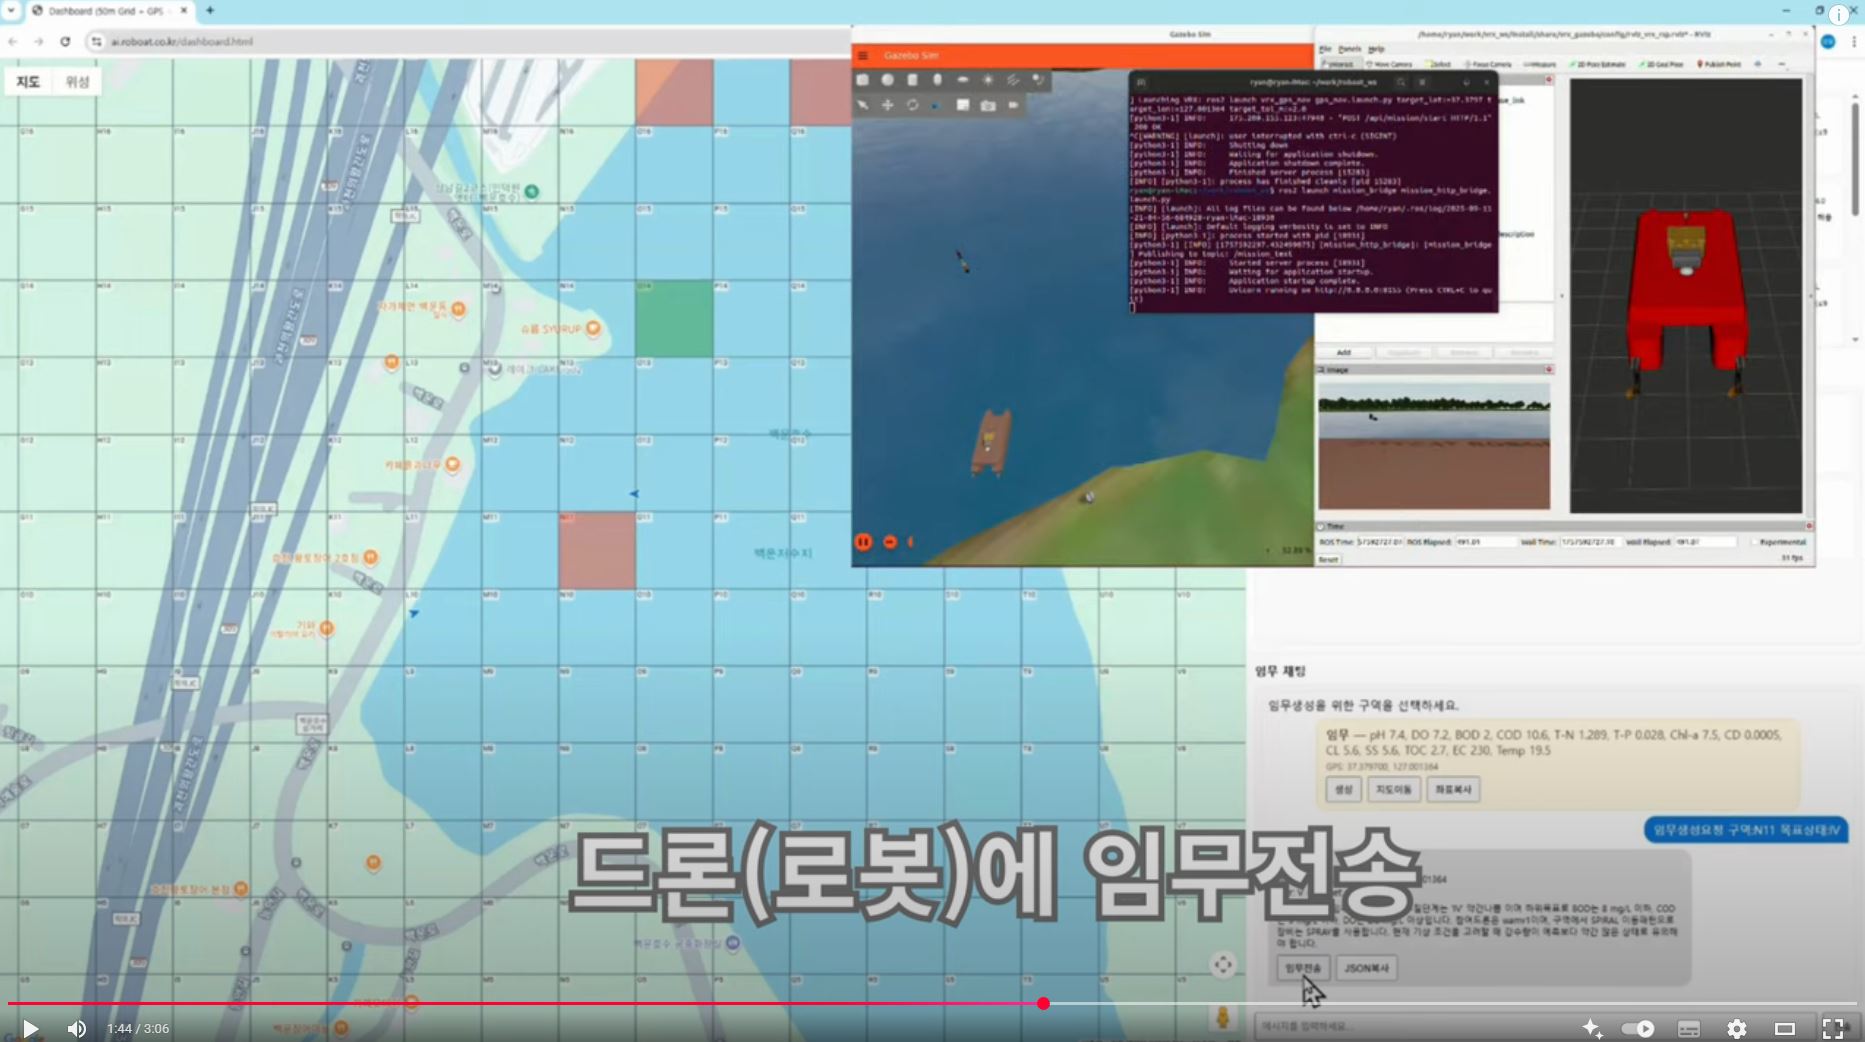Open the RViz Panels menu
The image size is (1865, 1042).
coord(1349,49)
